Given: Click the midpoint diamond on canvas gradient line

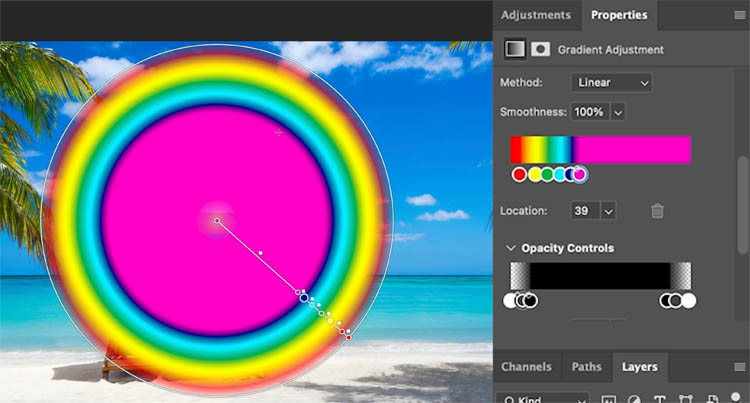Looking at the screenshot, I should click(260, 253).
